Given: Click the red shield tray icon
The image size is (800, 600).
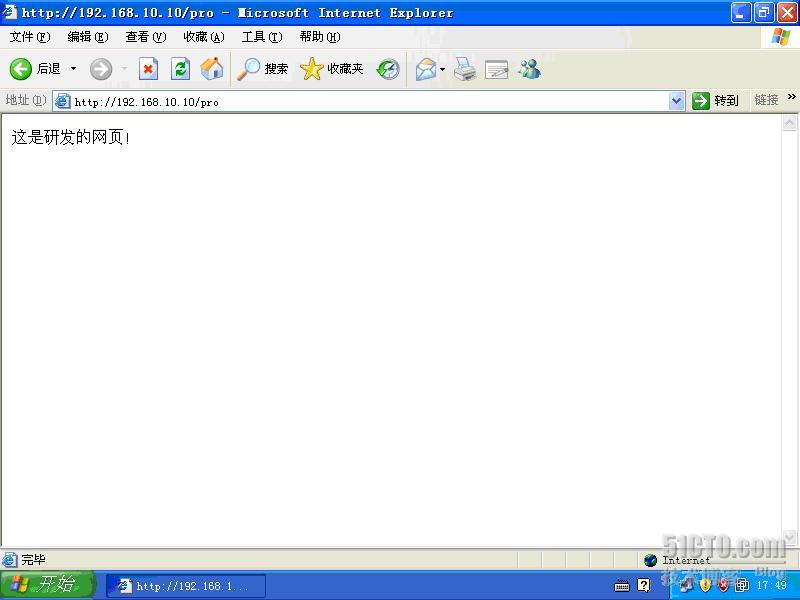Looking at the screenshot, I should [x=723, y=586].
